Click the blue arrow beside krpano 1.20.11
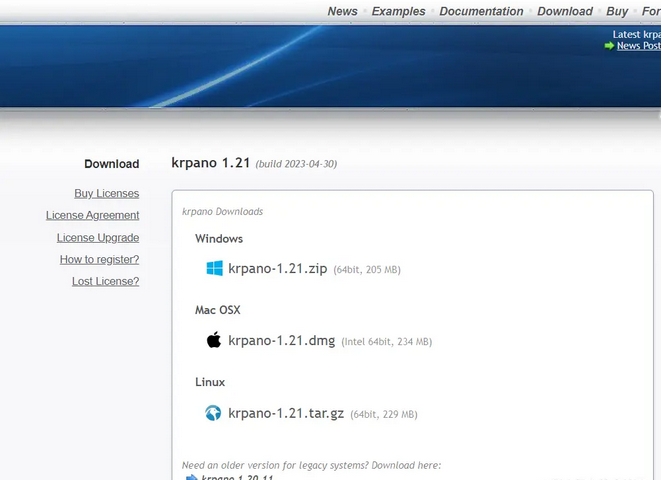662x480 pixels. (x=192, y=477)
